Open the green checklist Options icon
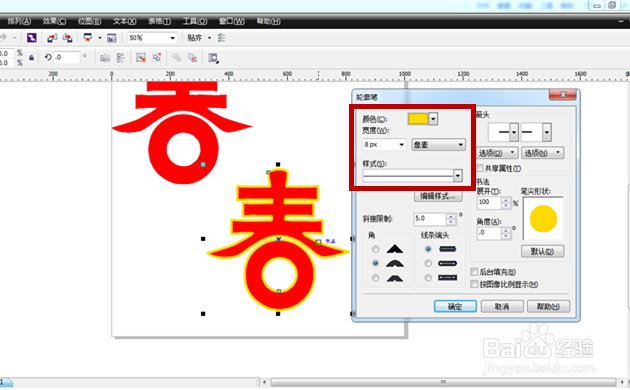The width and height of the screenshot is (630, 390). pyautogui.click(x=221, y=38)
